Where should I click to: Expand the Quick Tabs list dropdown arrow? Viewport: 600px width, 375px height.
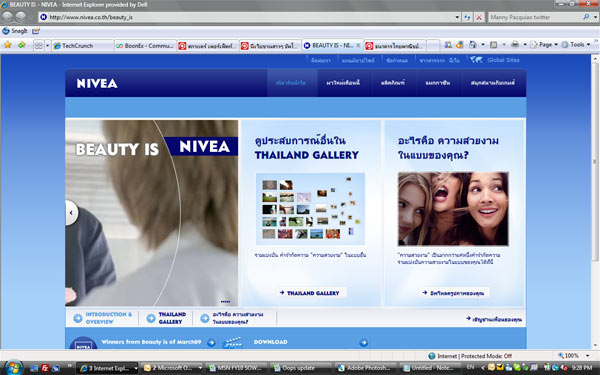47,46
